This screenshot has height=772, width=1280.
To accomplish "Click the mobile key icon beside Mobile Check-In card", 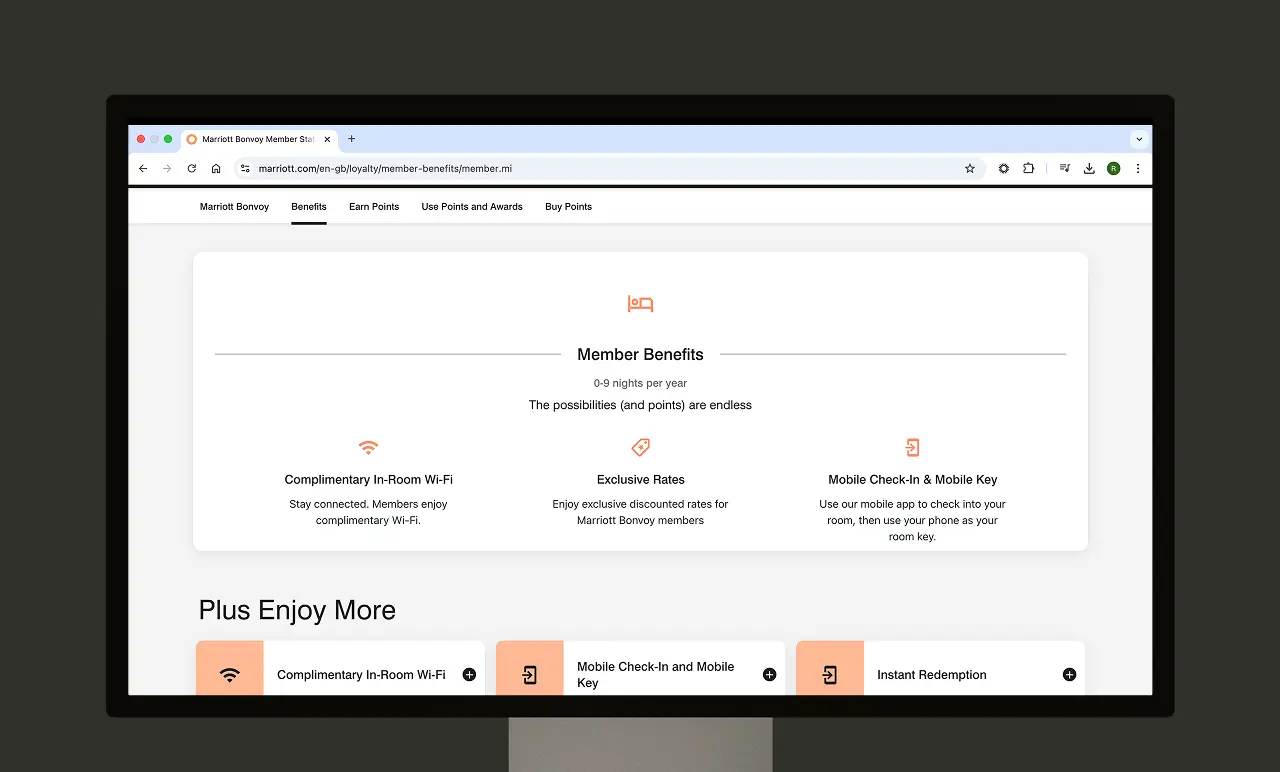I will pyautogui.click(x=529, y=674).
